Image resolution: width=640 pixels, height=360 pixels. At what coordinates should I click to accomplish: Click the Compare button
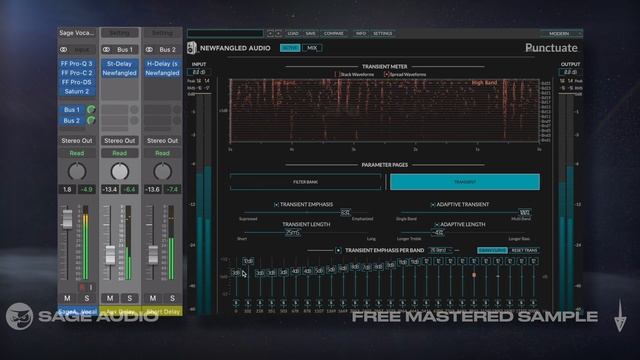click(x=334, y=33)
